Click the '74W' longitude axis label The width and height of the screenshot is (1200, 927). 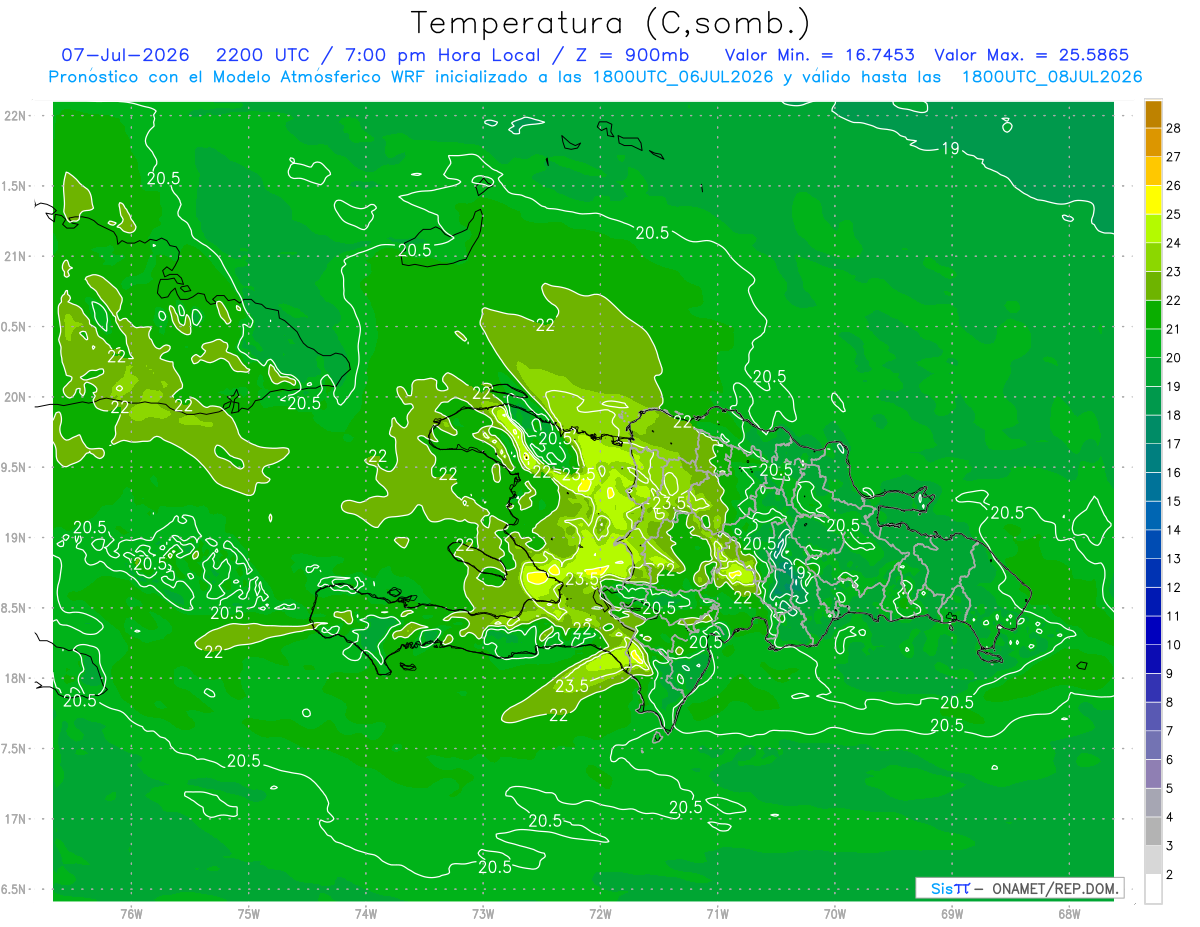pyautogui.click(x=366, y=914)
